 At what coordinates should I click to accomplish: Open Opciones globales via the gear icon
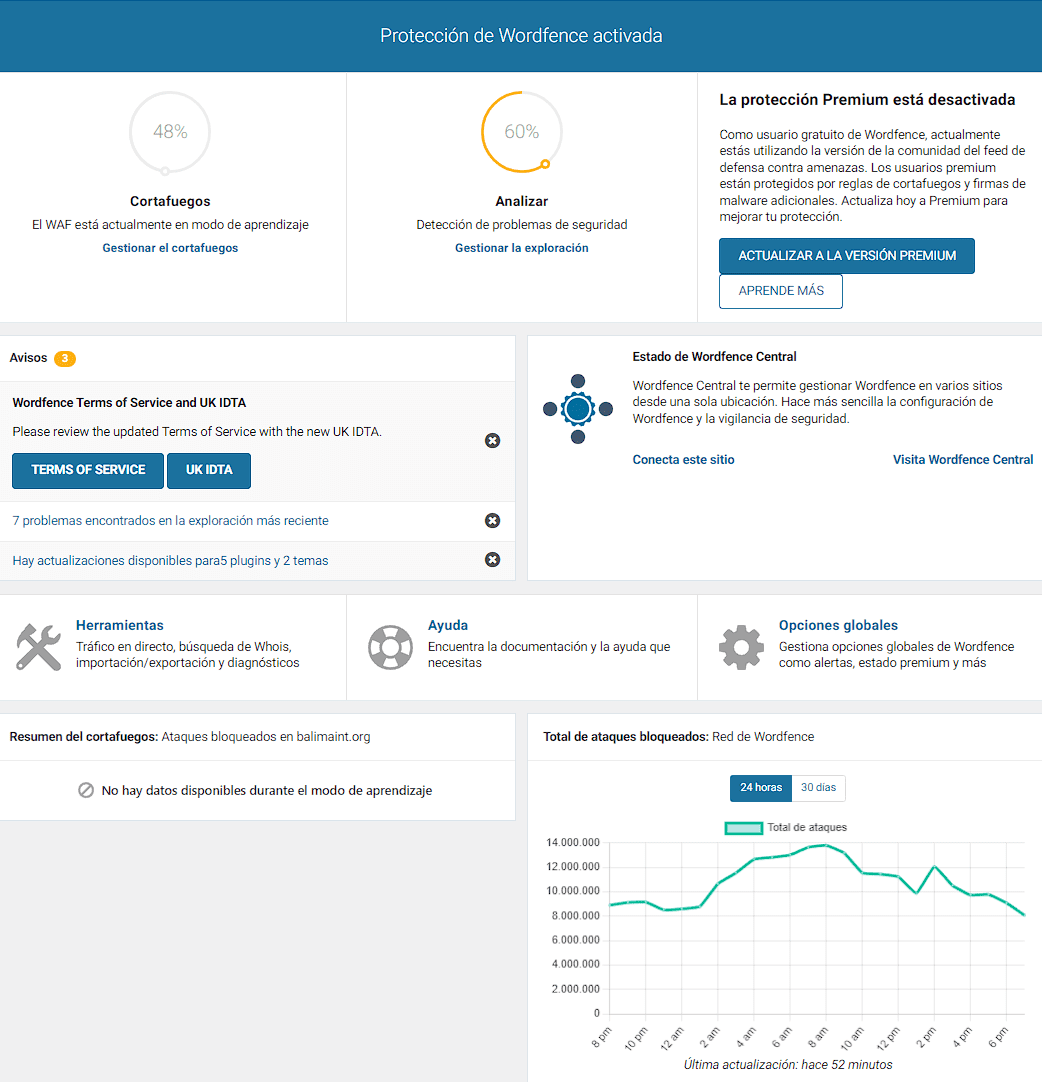click(740, 646)
